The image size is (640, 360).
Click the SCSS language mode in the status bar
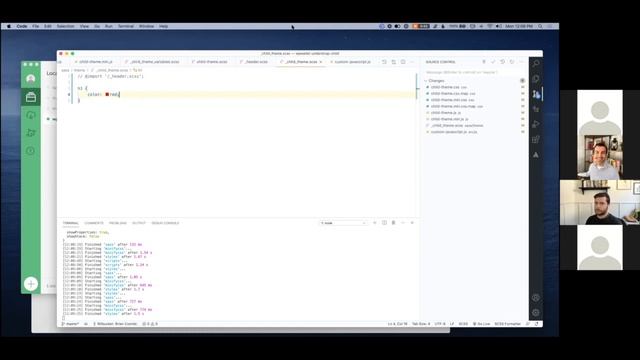point(463,324)
